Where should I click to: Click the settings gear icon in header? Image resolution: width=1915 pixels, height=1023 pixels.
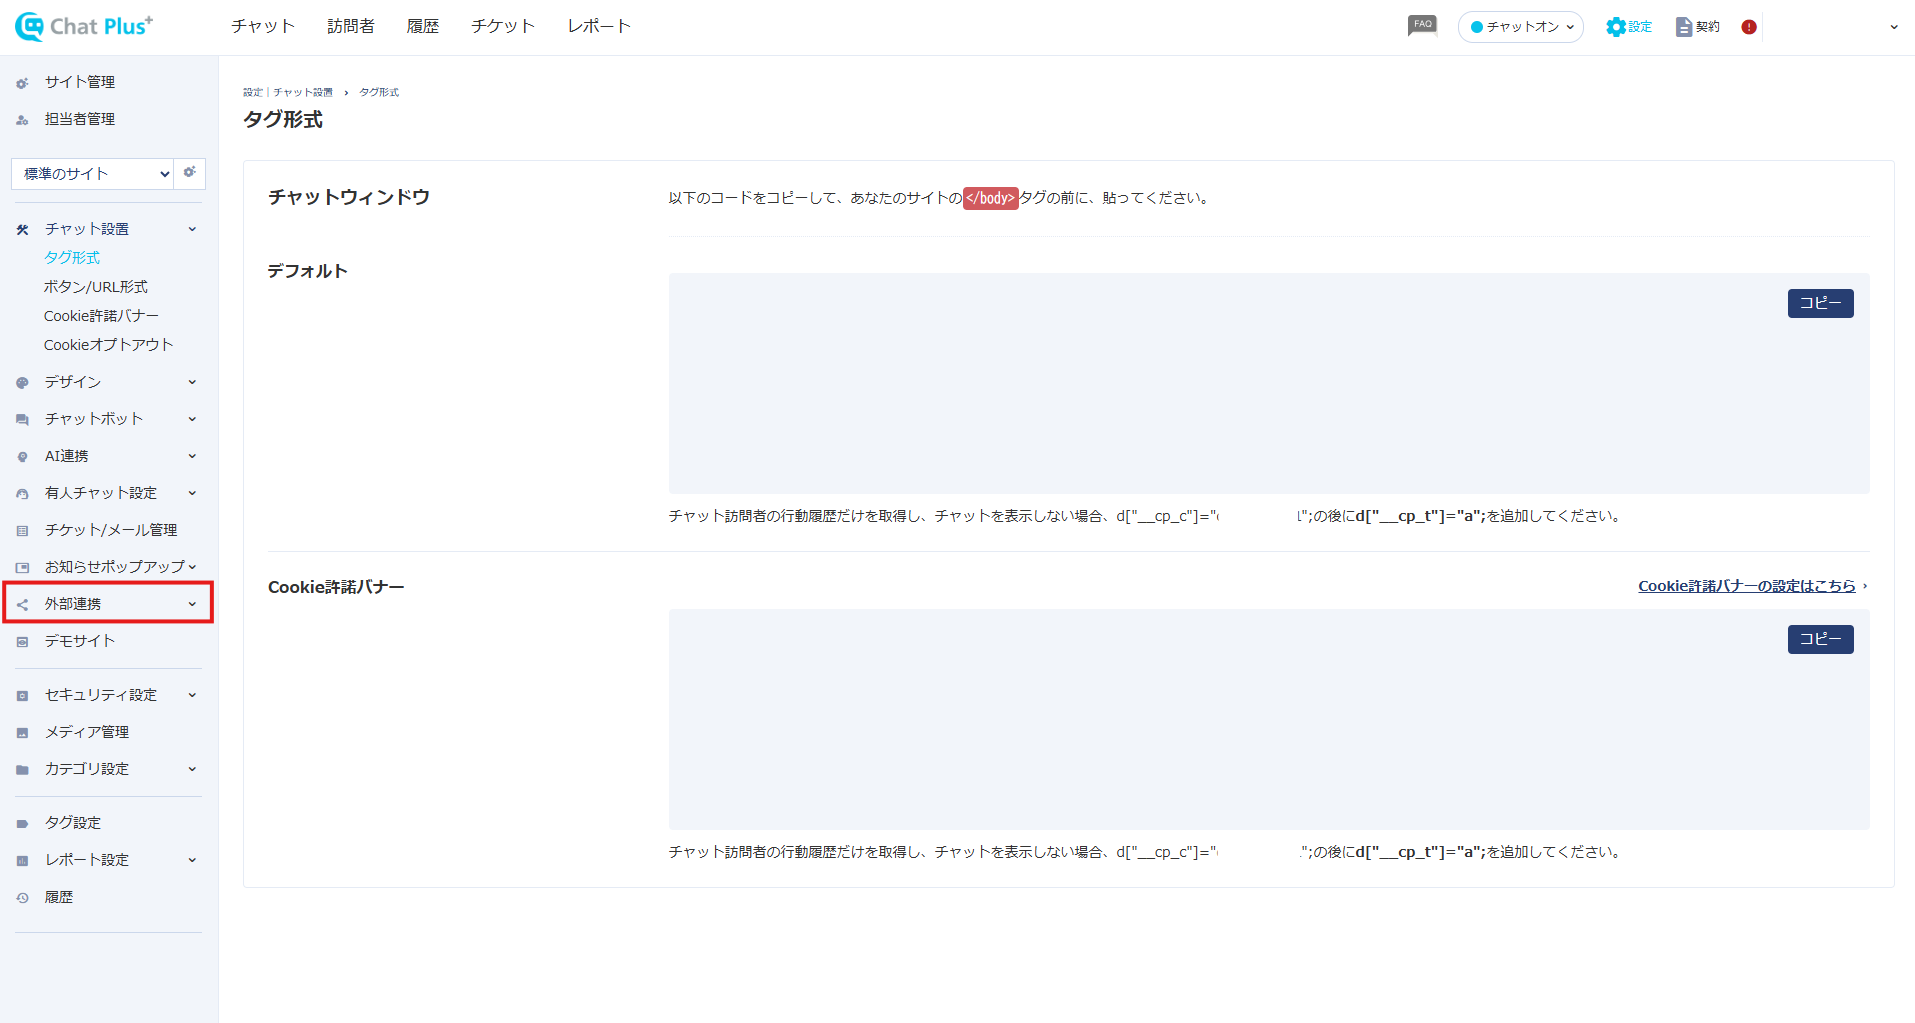(1615, 27)
